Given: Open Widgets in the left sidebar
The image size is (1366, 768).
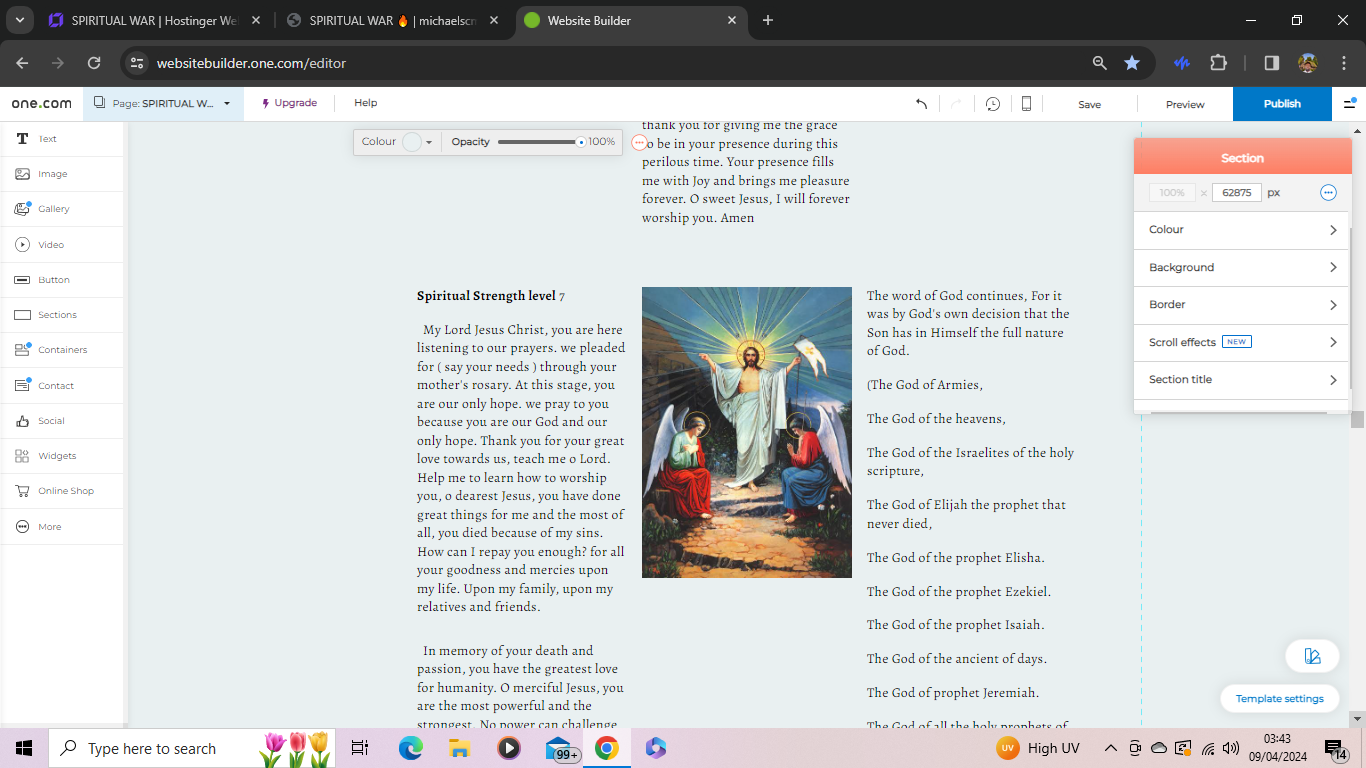Looking at the screenshot, I should (x=62, y=456).
